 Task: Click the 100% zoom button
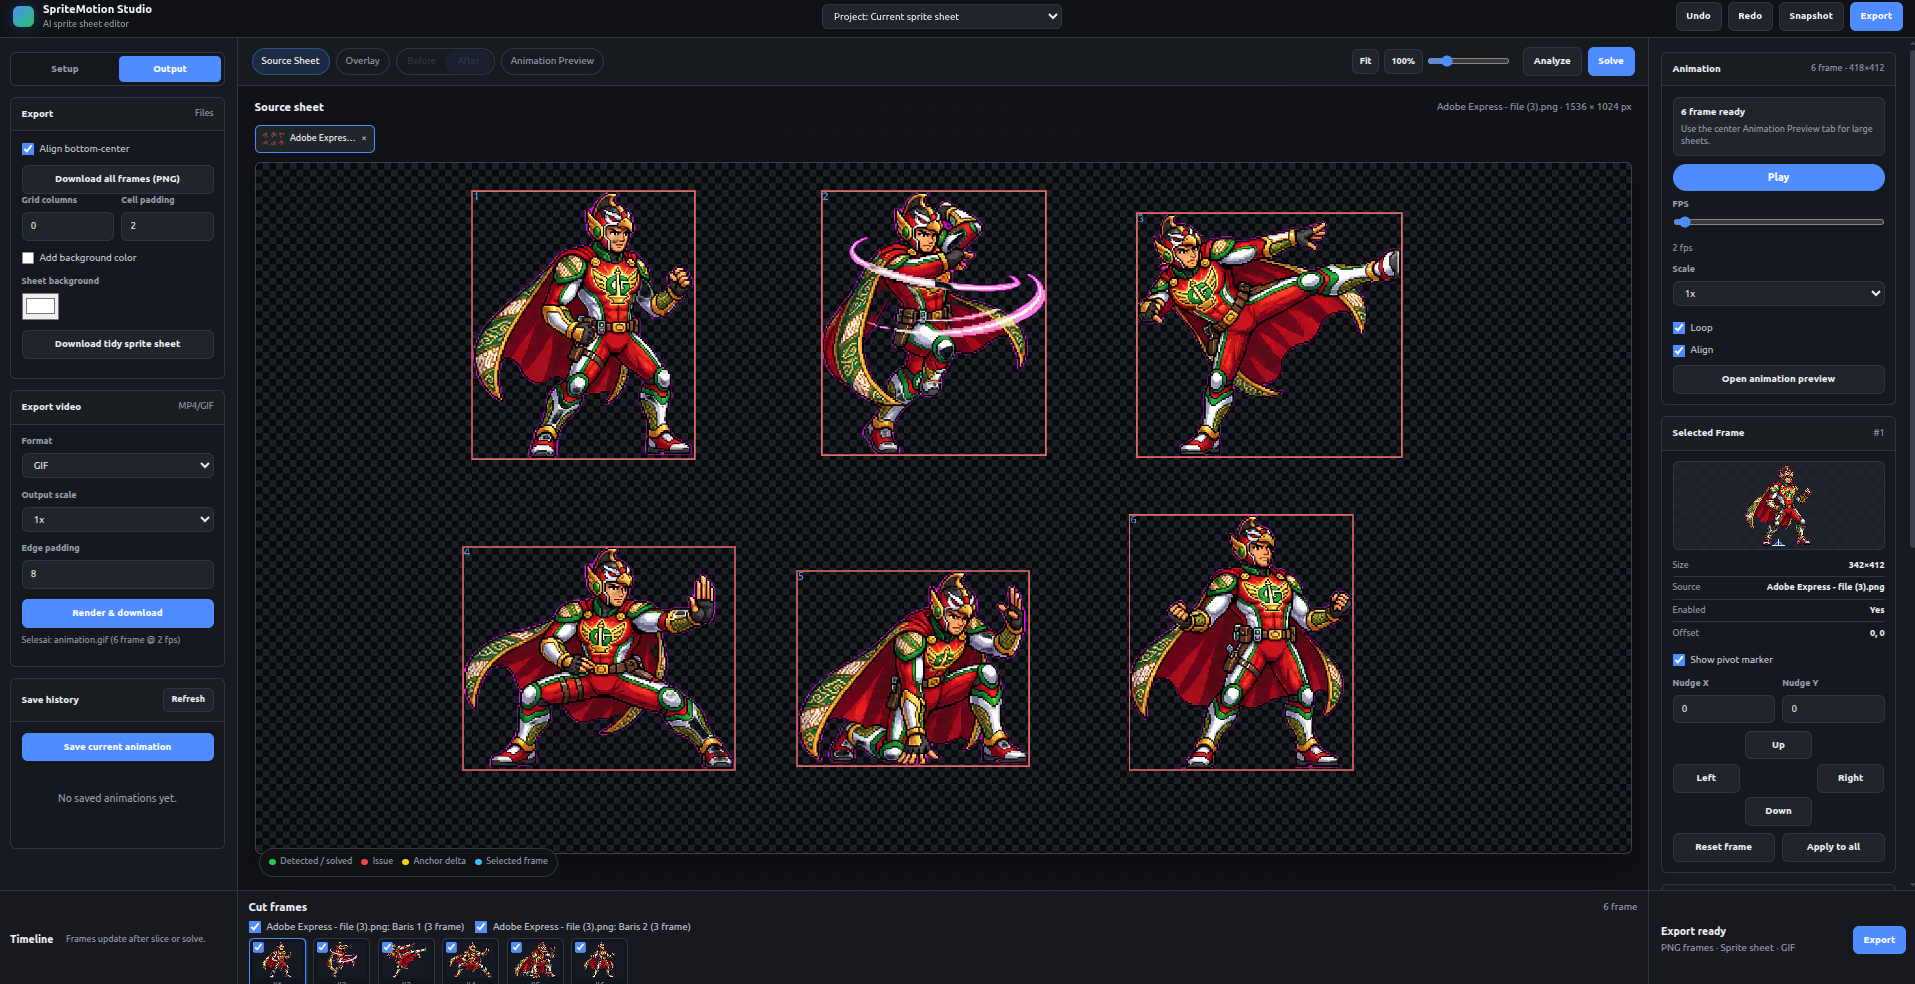pos(1403,61)
